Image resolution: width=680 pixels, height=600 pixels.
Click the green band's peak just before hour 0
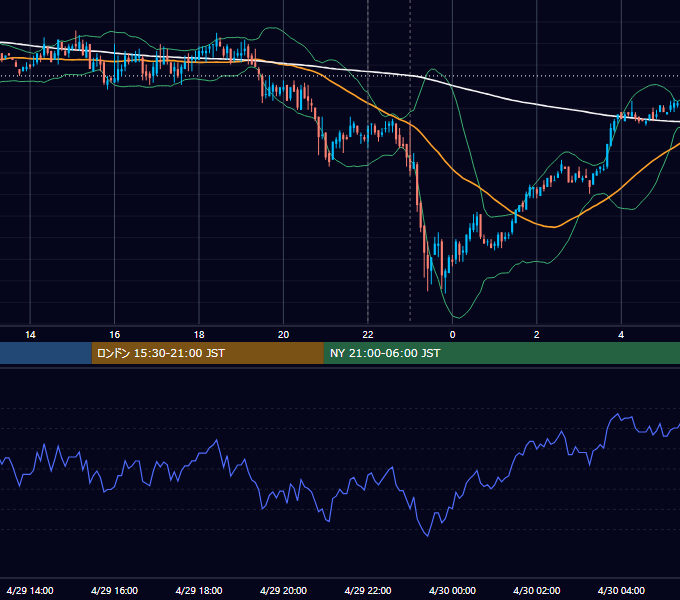[x=432, y=69]
